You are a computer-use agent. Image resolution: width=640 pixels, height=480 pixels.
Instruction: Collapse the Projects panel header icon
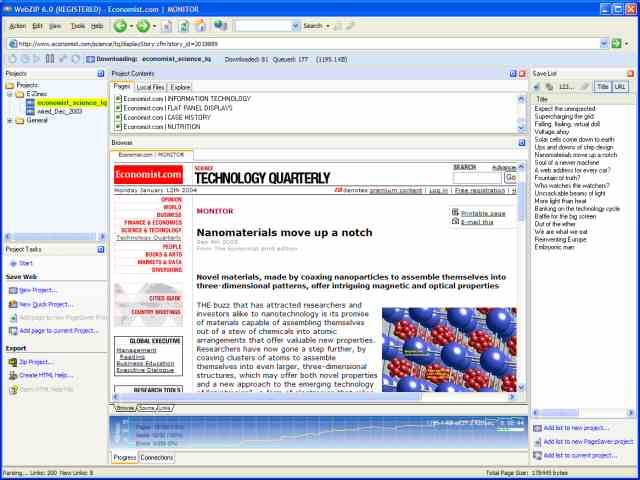point(101,73)
